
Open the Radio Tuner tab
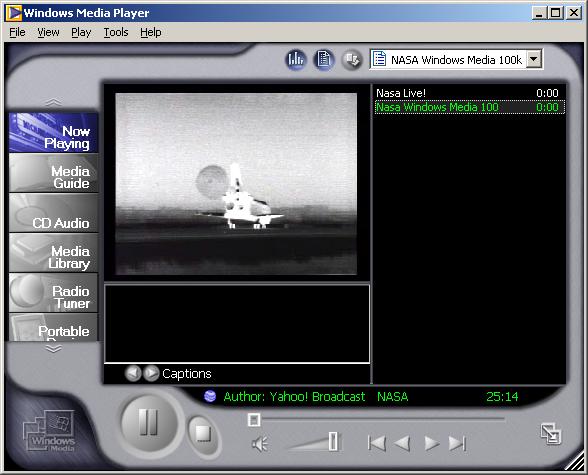point(54,293)
